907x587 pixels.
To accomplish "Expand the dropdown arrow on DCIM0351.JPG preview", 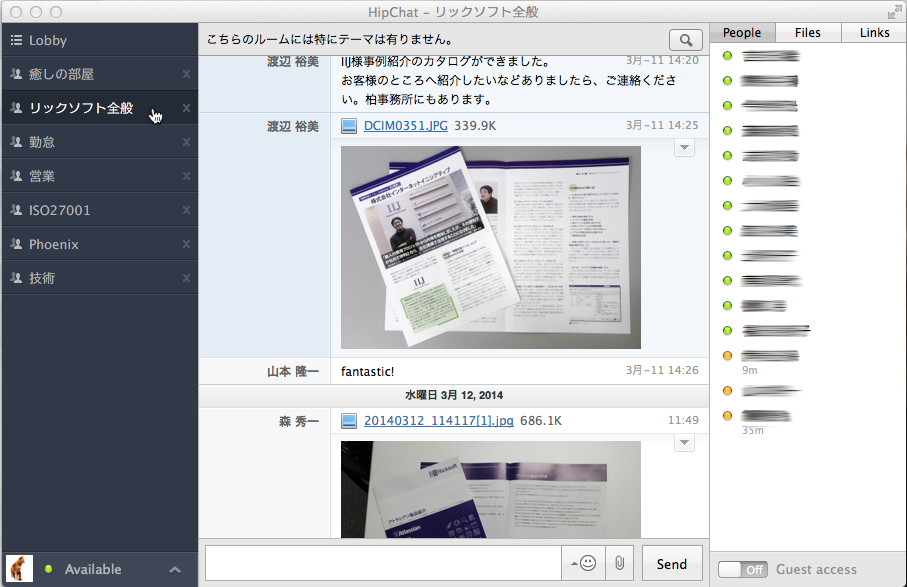I will click(x=684, y=147).
